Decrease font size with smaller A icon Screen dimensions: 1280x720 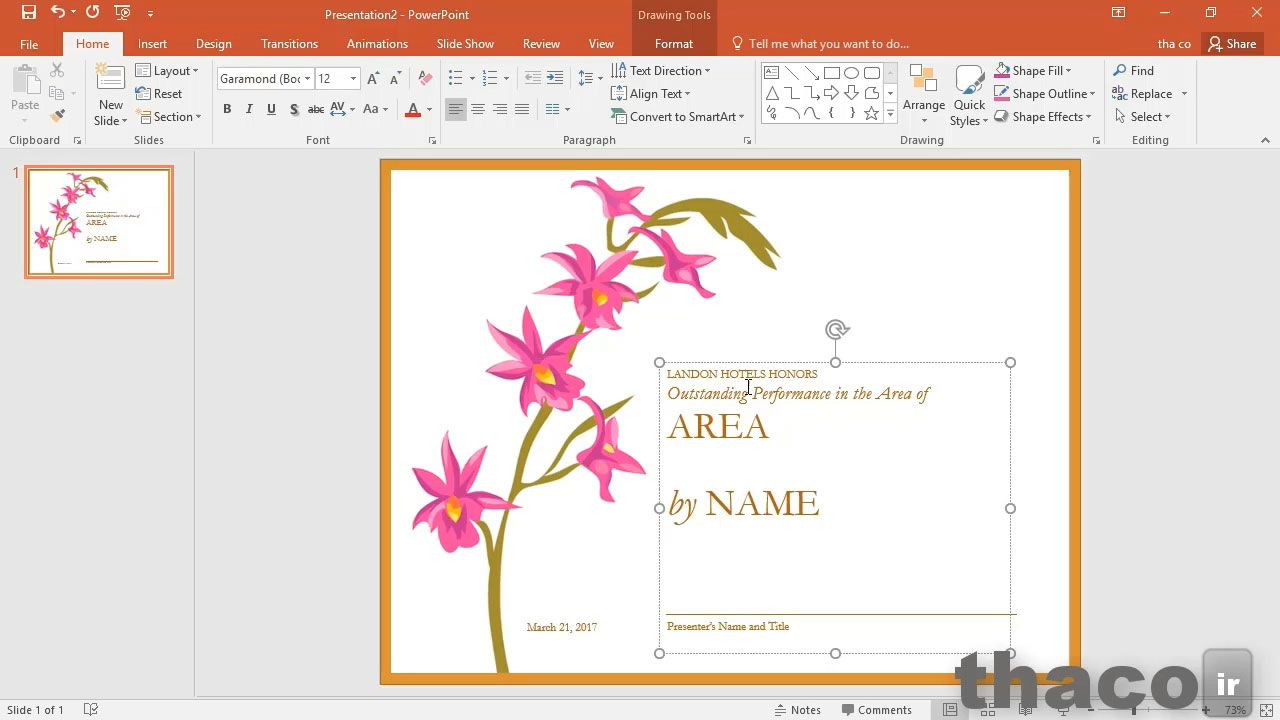coord(395,79)
